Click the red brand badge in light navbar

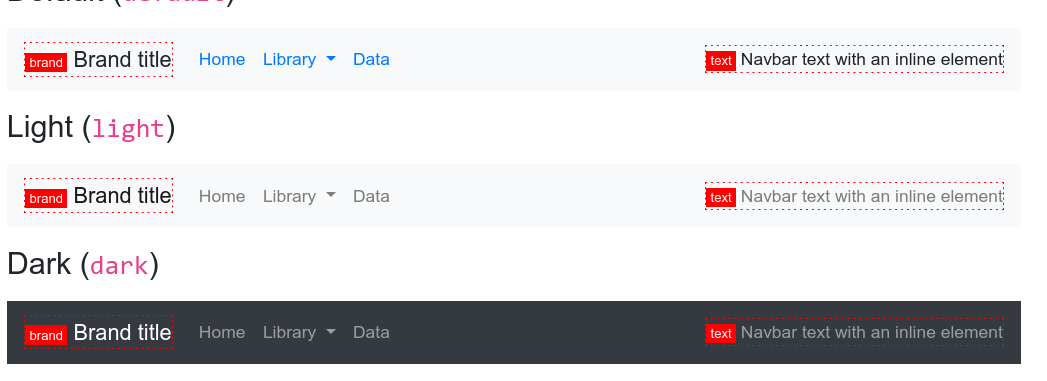click(x=46, y=199)
